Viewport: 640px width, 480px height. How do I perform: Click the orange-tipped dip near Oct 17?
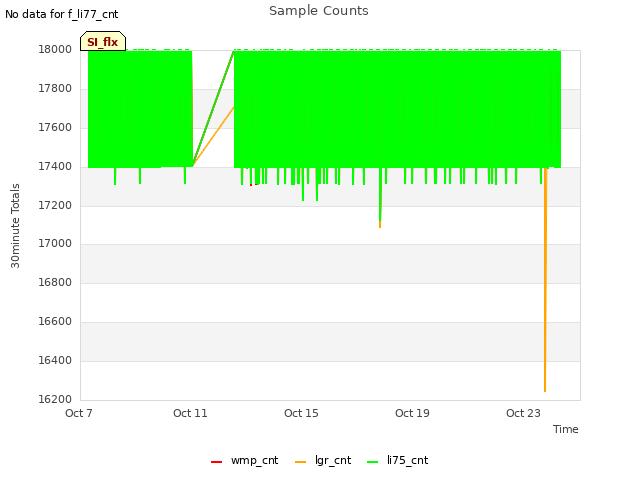(380, 224)
